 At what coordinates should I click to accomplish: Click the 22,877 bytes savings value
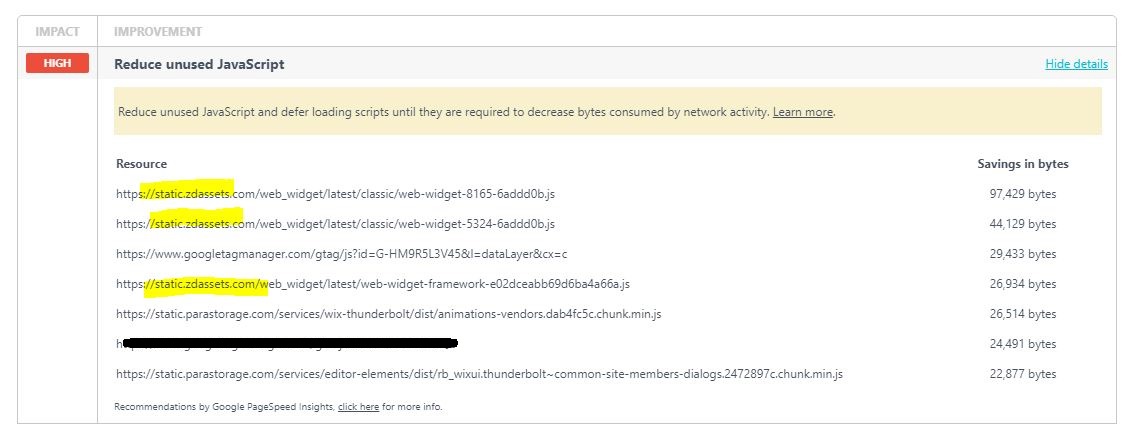[x=1021, y=374]
